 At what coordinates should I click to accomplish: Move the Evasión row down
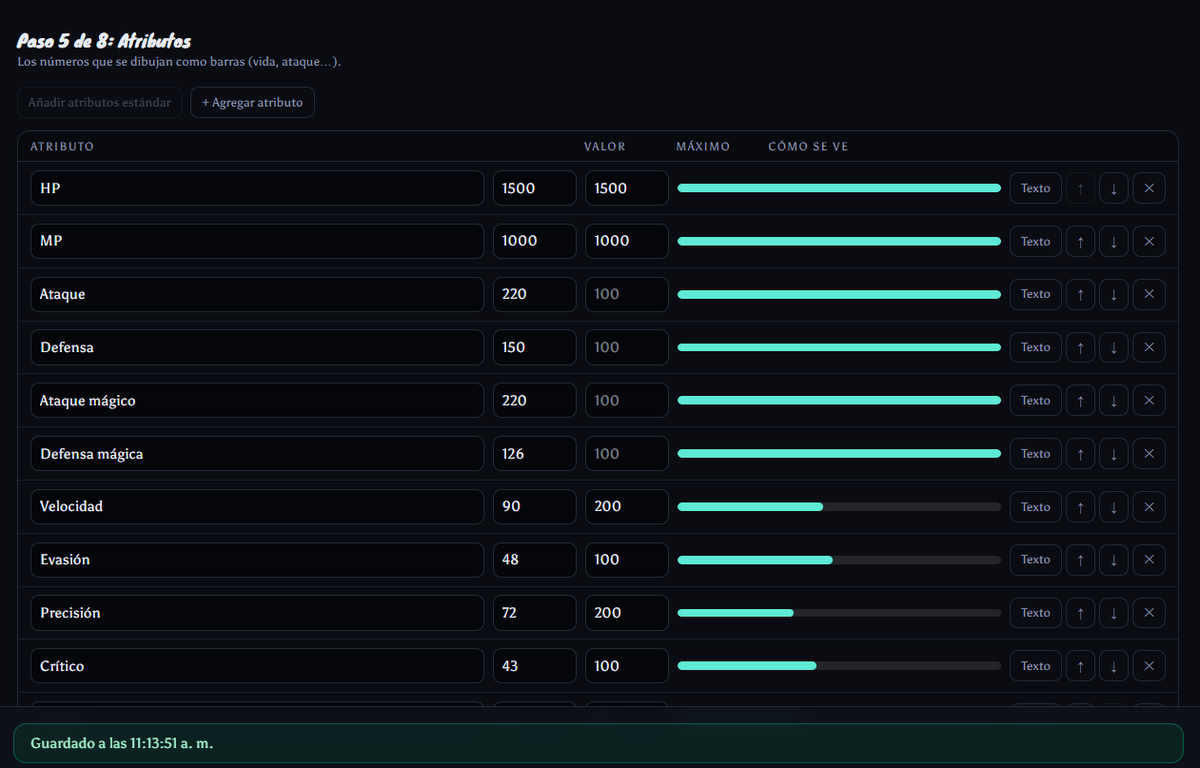pos(1114,560)
